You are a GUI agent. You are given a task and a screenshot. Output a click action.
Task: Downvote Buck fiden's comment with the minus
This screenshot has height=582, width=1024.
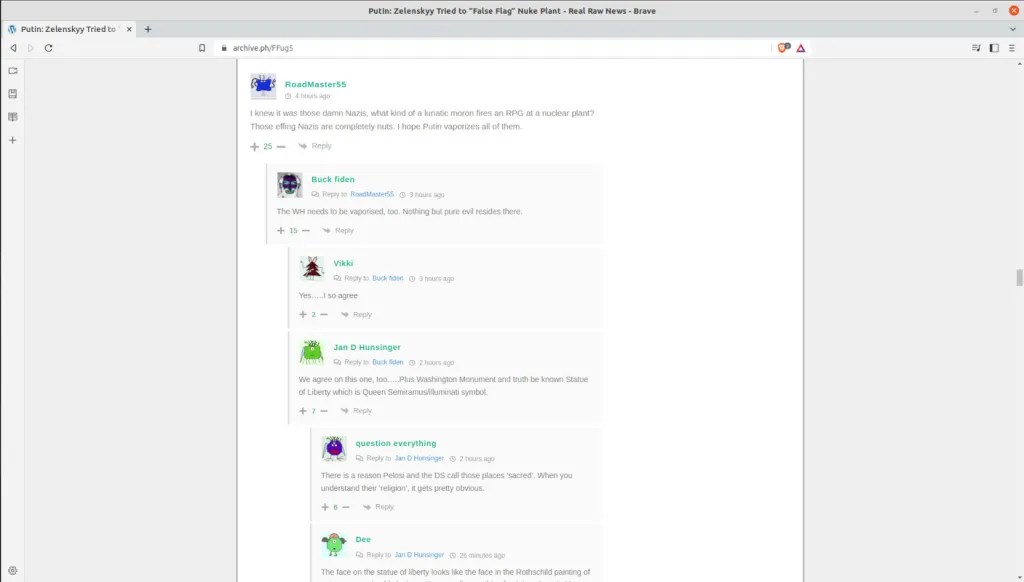tap(305, 231)
